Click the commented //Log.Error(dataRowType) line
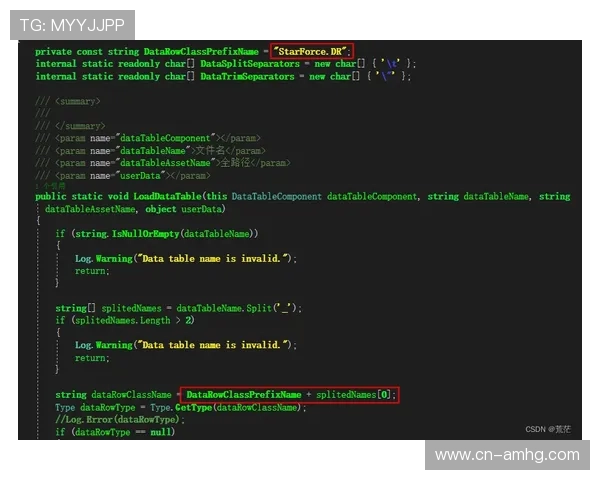Viewport: 600px width, 480px height. coord(120,420)
